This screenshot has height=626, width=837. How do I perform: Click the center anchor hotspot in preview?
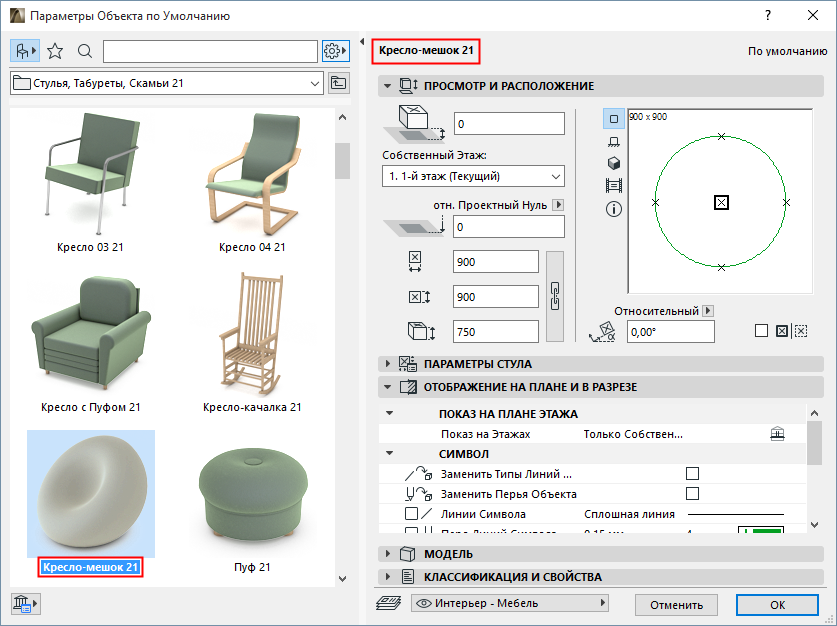(x=721, y=202)
